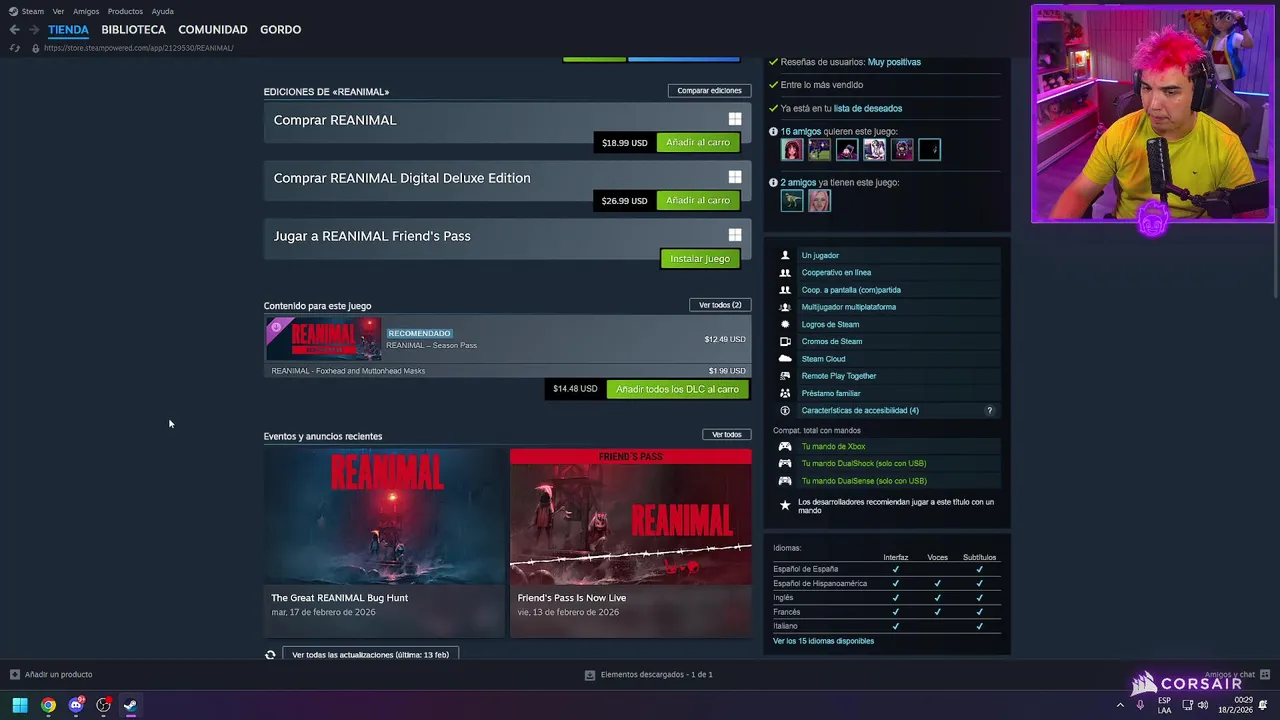Click the Un jugador person icon

pyautogui.click(x=785, y=255)
